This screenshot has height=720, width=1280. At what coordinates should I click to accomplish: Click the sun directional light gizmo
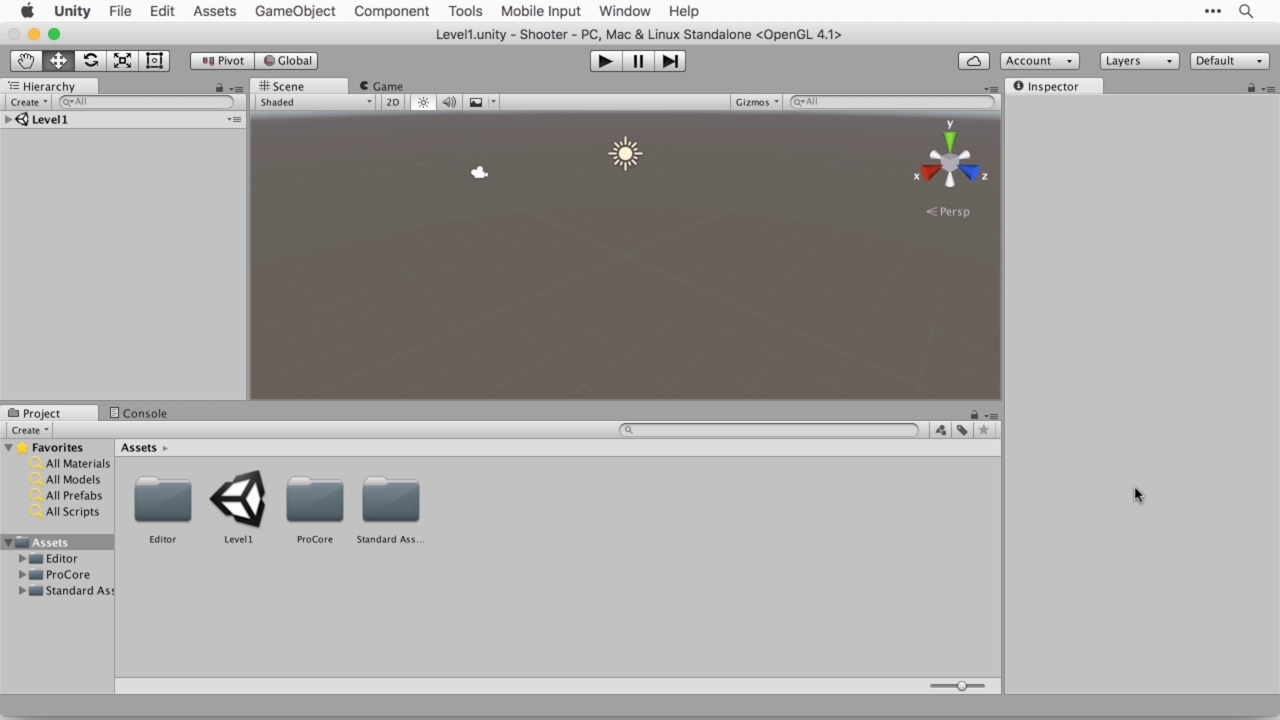pos(625,154)
